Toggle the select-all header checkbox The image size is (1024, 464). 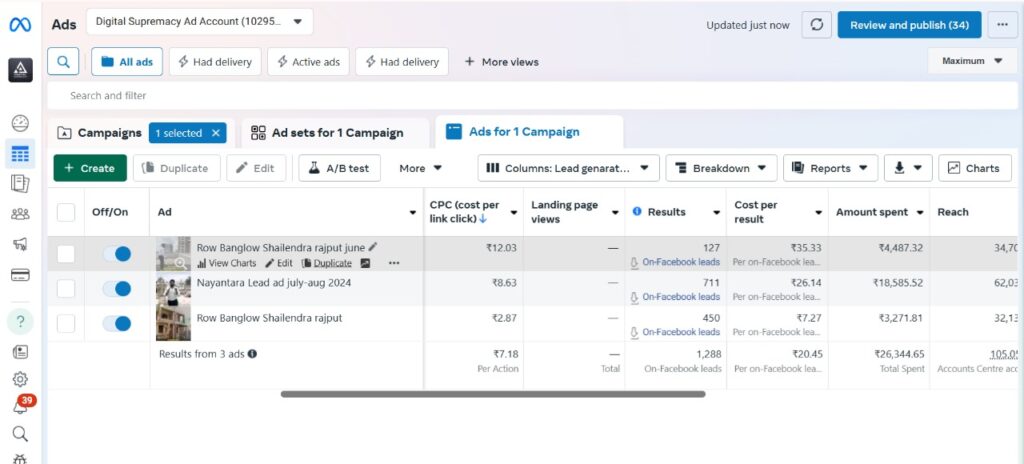pos(66,212)
